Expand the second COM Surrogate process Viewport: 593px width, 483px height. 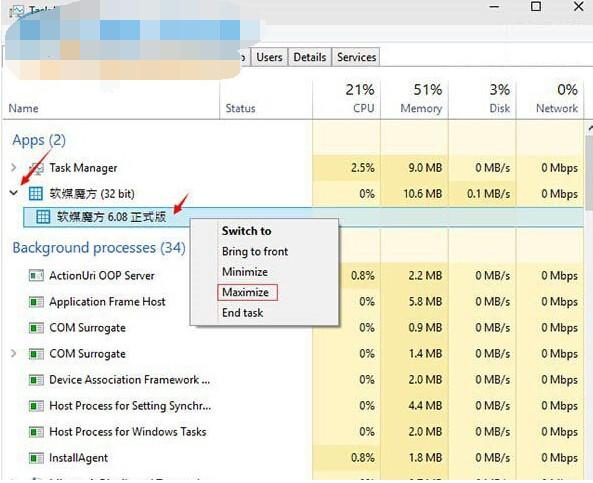(x=14, y=354)
